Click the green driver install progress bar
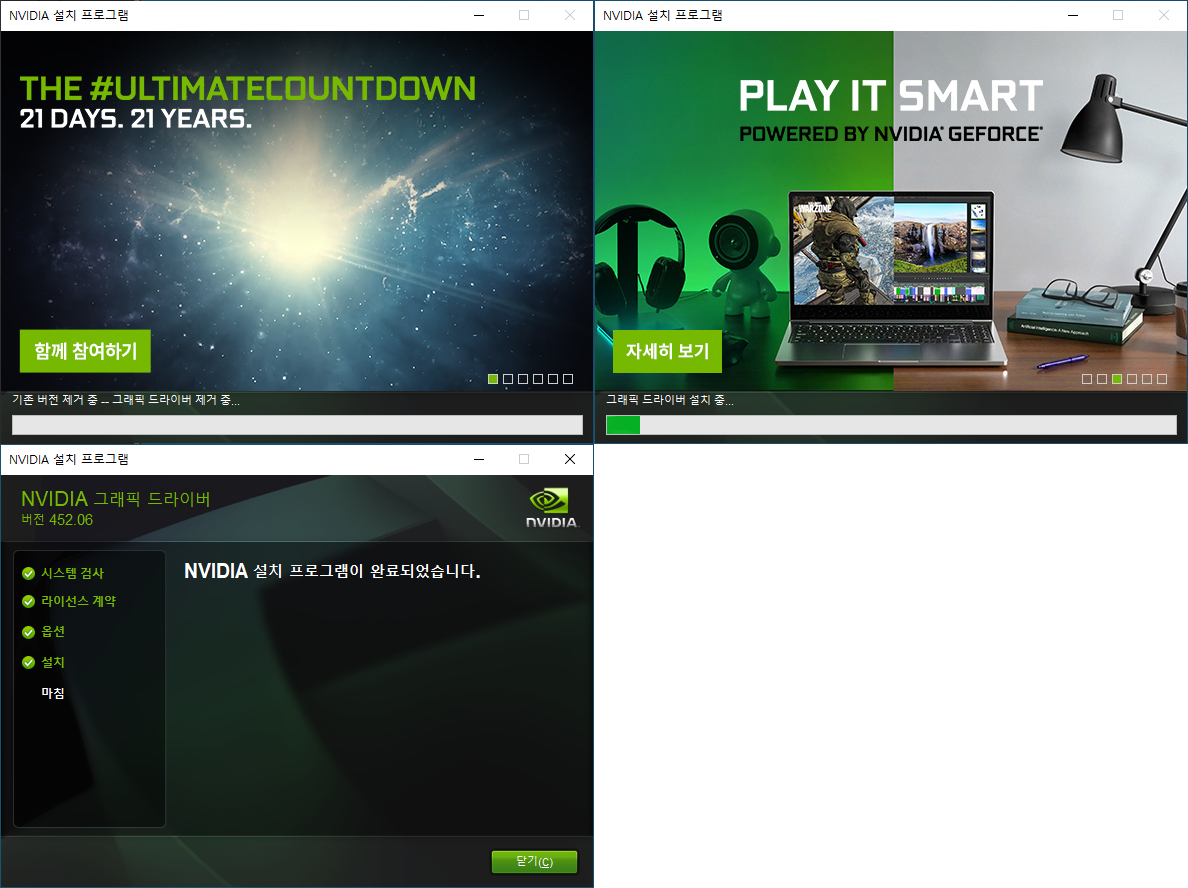The width and height of the screenshot is (1188, 888). pos(891,425)
